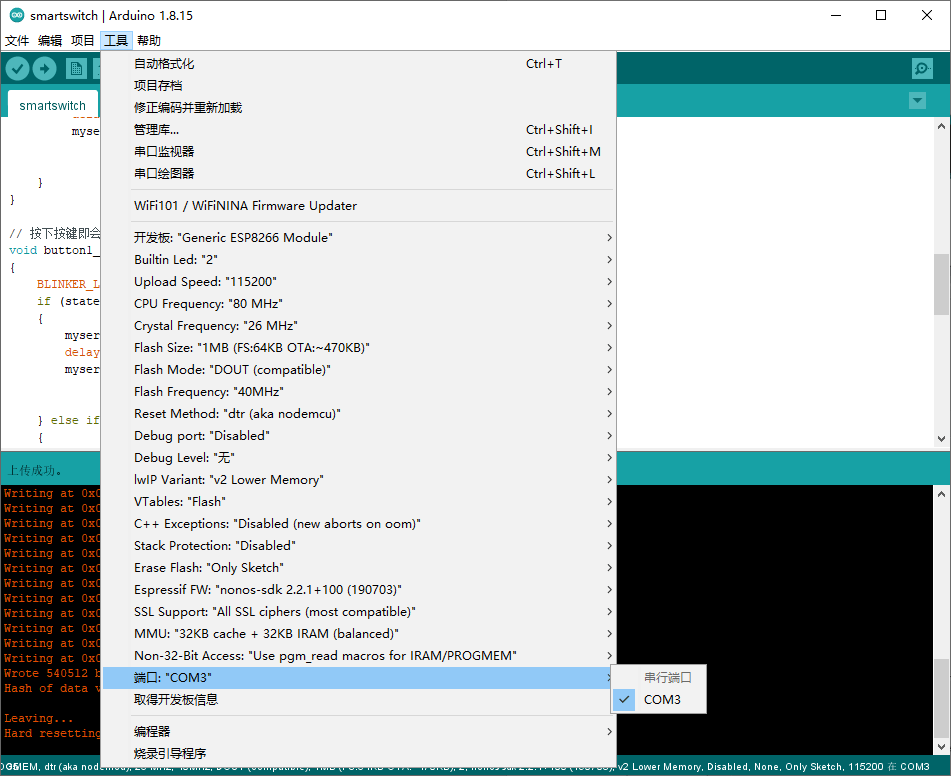This screenshot has height=776, width=951.
Task: Open the 编辑 menu
Action: tap(50, 41)
